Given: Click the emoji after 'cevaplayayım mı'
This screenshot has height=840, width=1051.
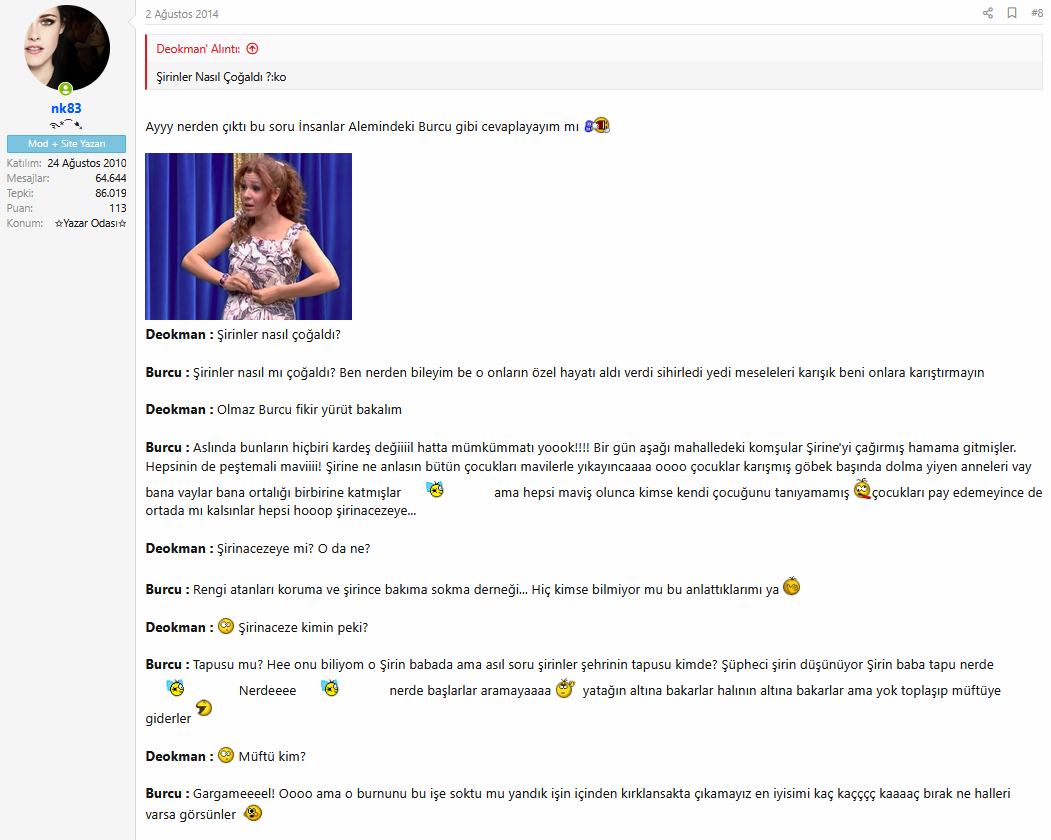Looking at the screenshot, I should (597, 126).
